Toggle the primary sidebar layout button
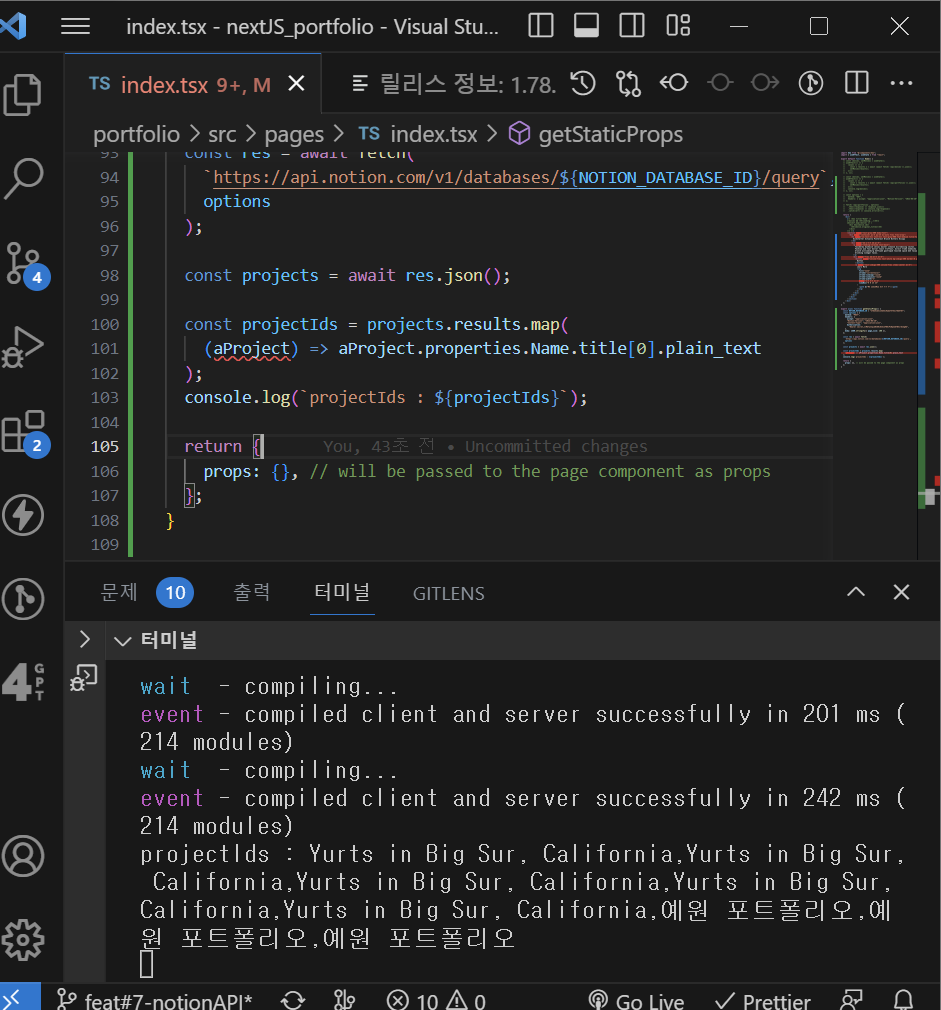Image resolution: width=941 pixels, height=1010 pixels. coord(541,27)
